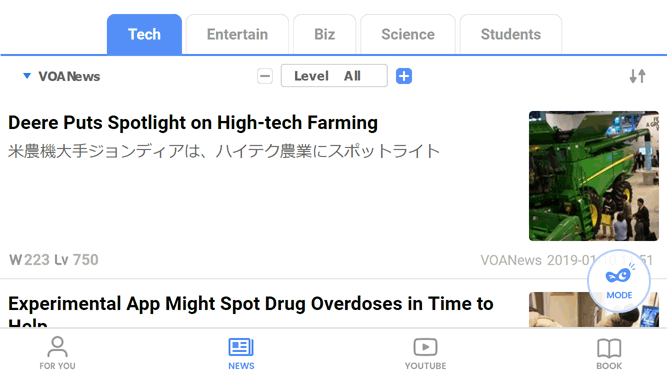Select the Tech tab

pyautogui.click(x=144, y=34)
